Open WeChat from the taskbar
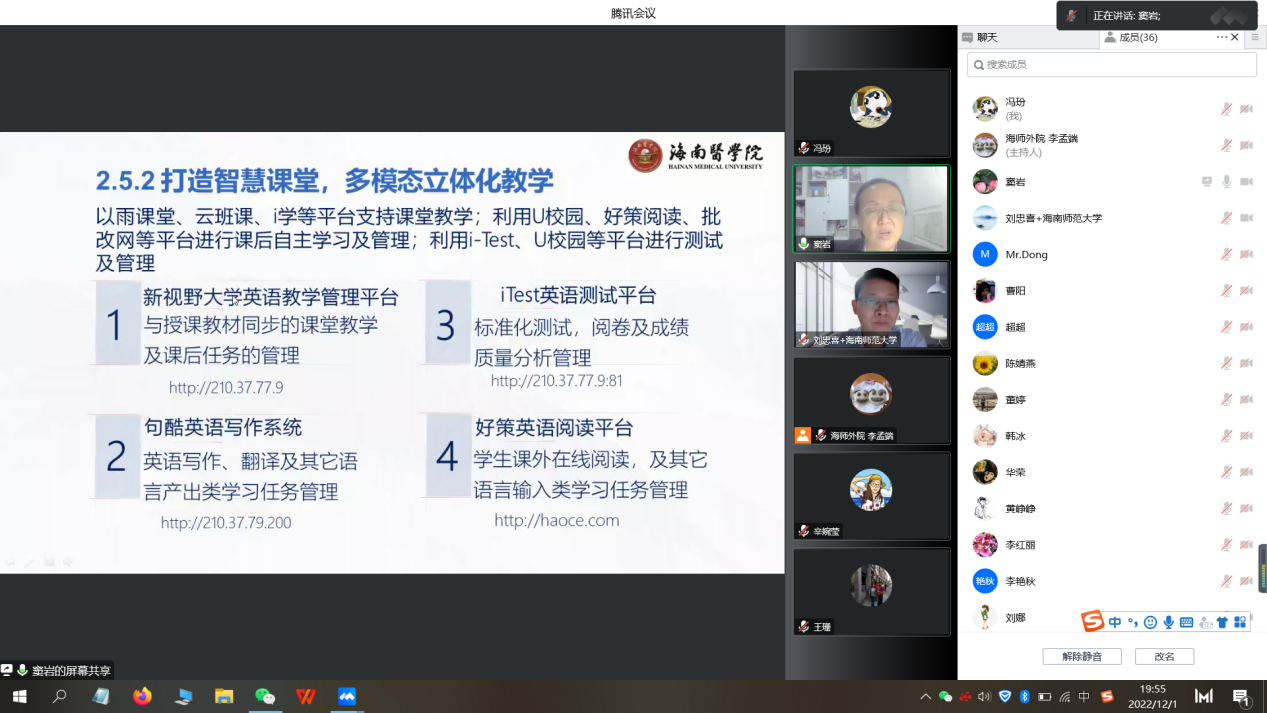 tap(265, 696)
